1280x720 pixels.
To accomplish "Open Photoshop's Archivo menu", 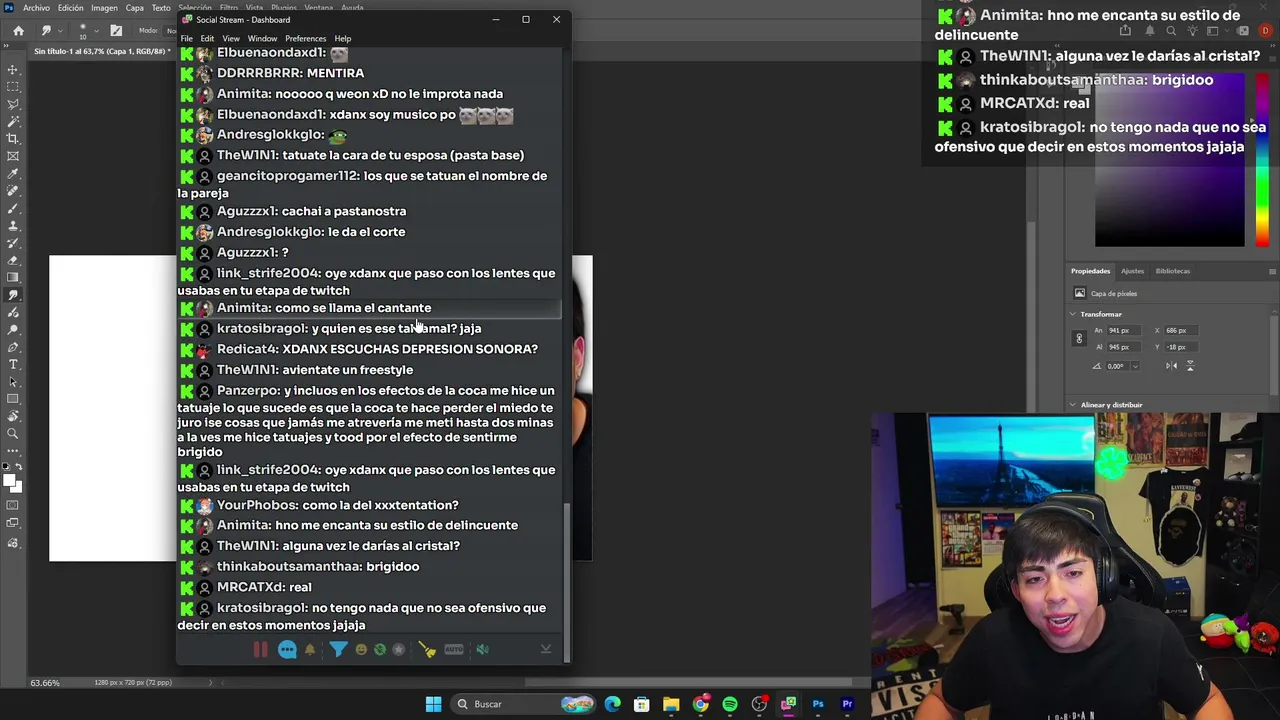I will point(36,8).
